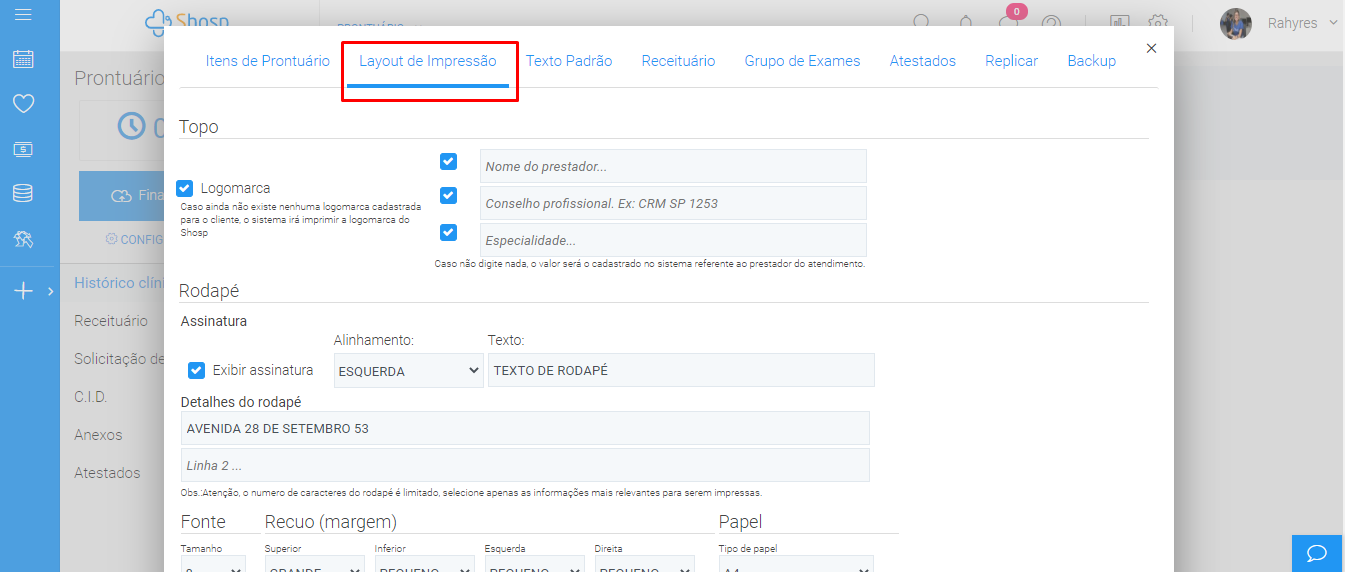
Task: Open Atestados in the background left menu
Action: coord(107,473)
